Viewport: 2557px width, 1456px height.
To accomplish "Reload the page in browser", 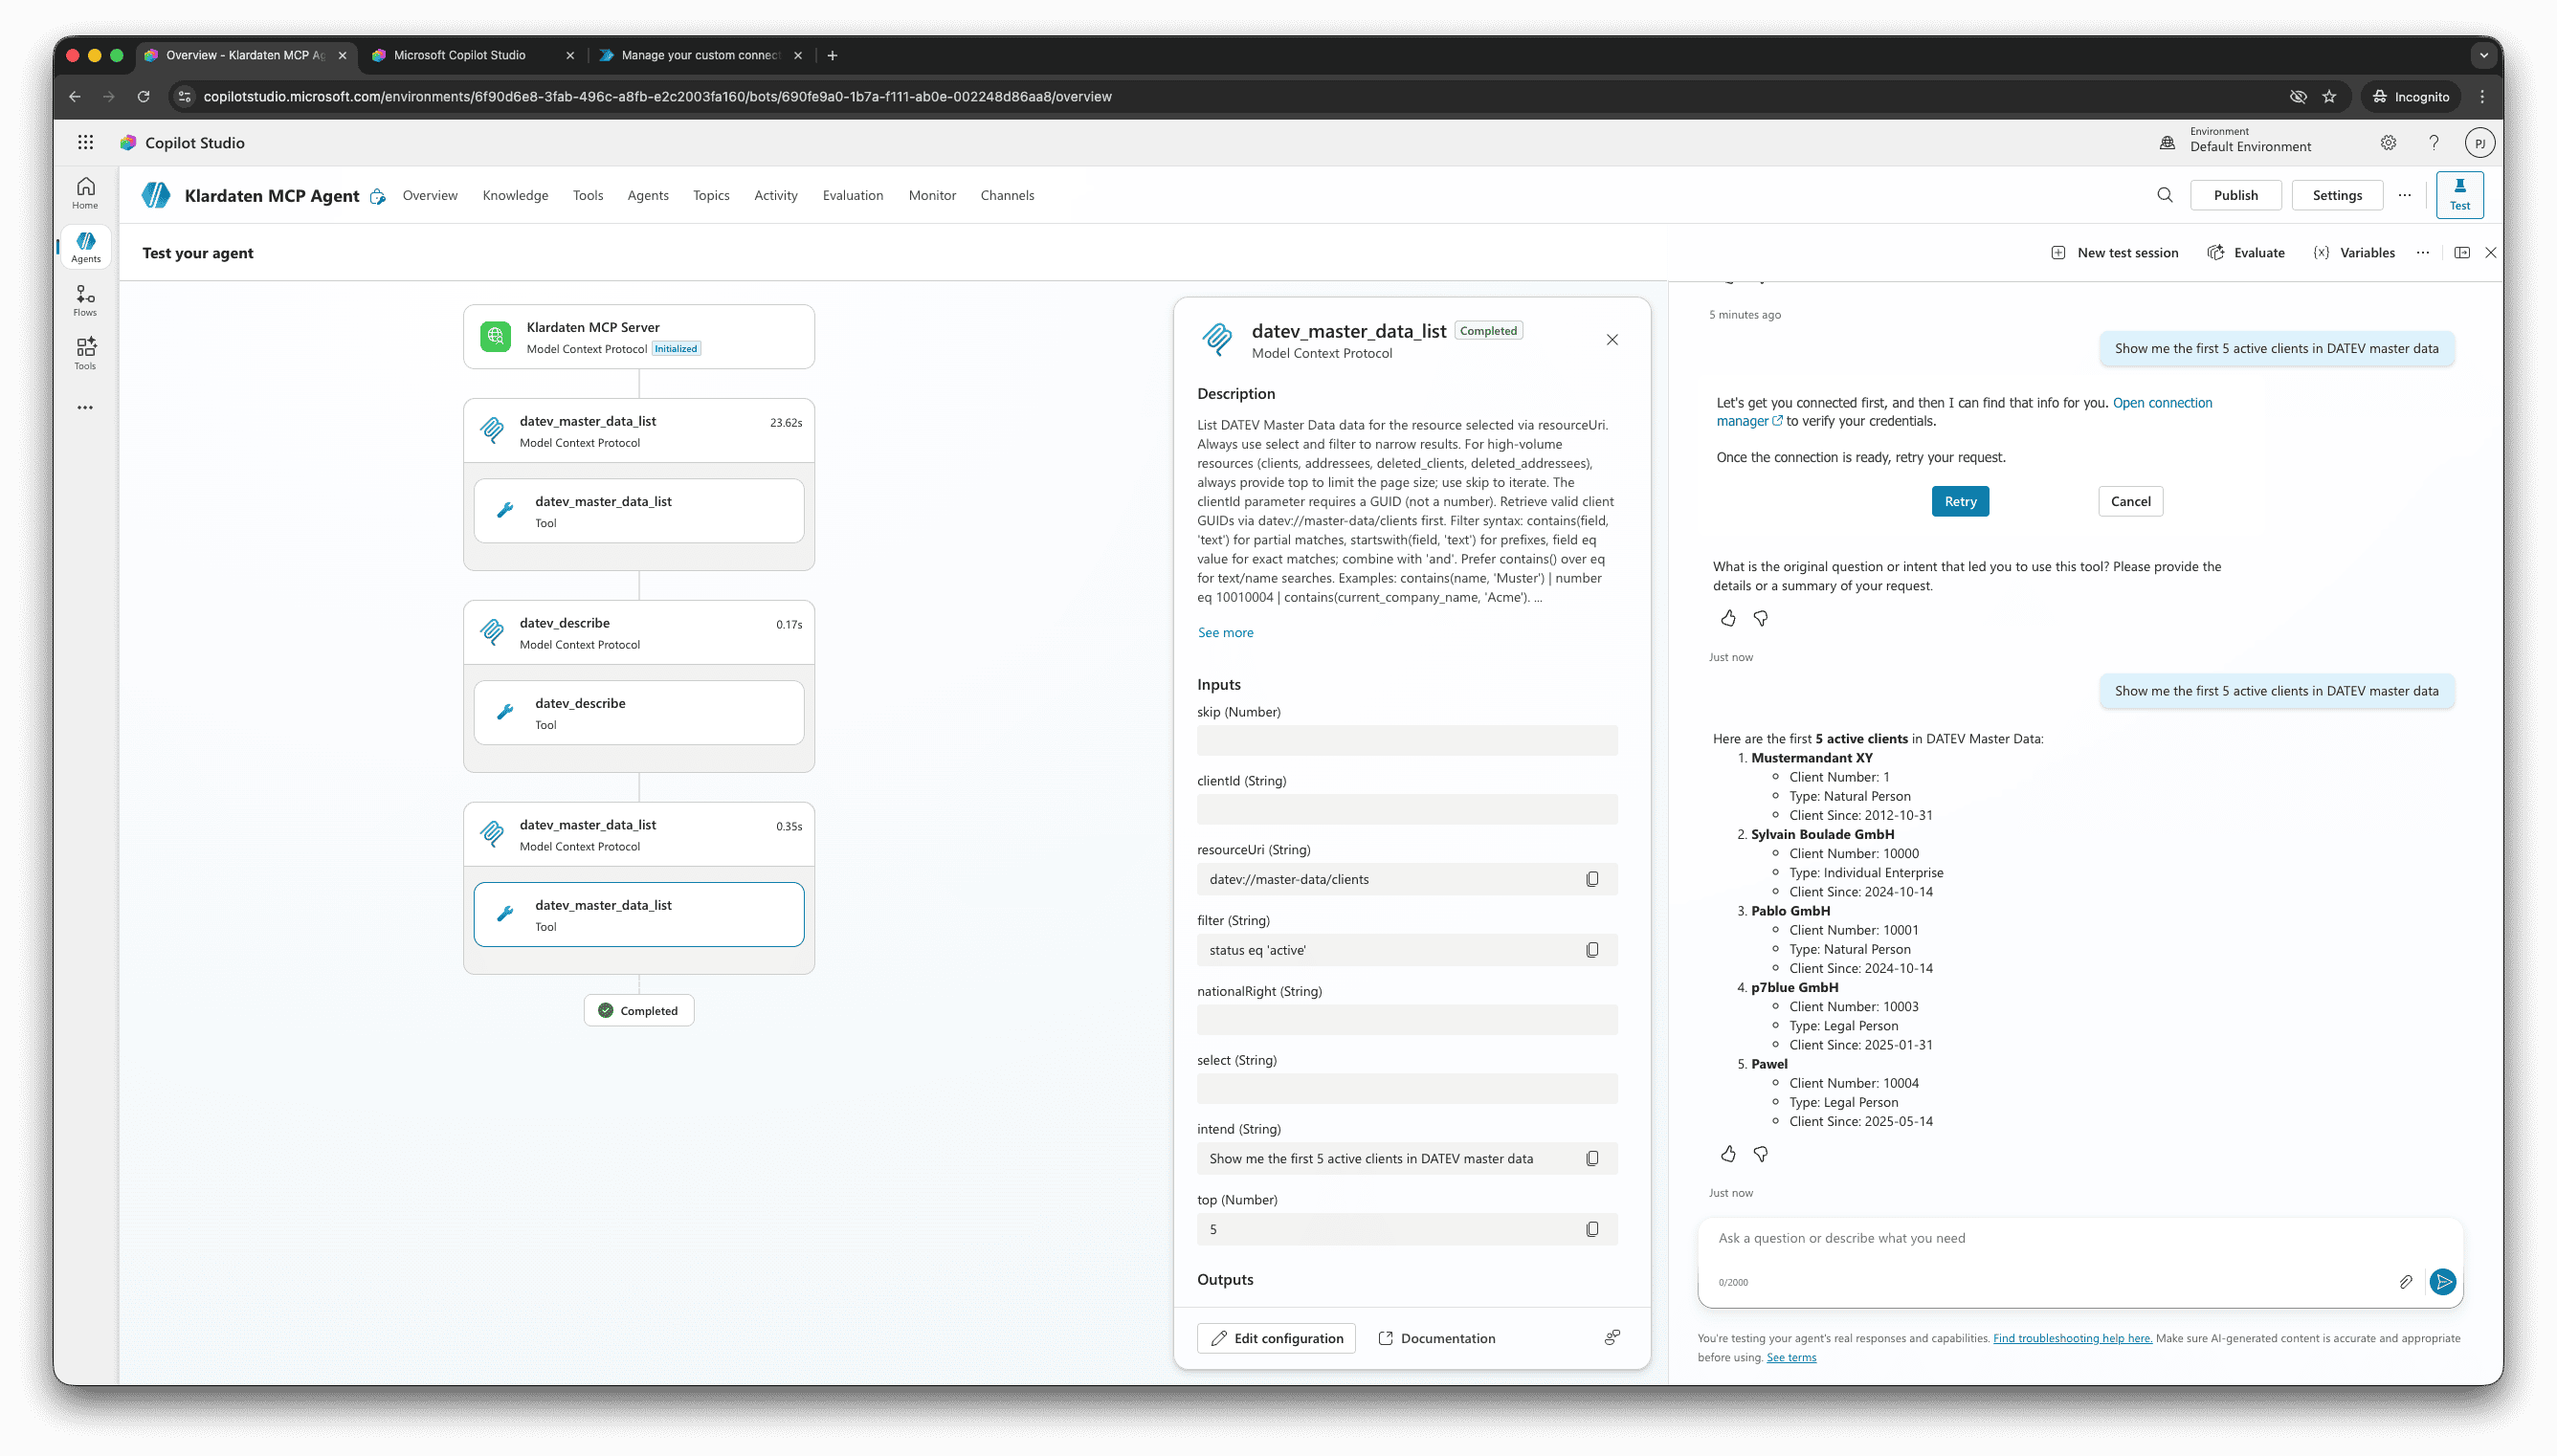I will [x=143, y=96].
